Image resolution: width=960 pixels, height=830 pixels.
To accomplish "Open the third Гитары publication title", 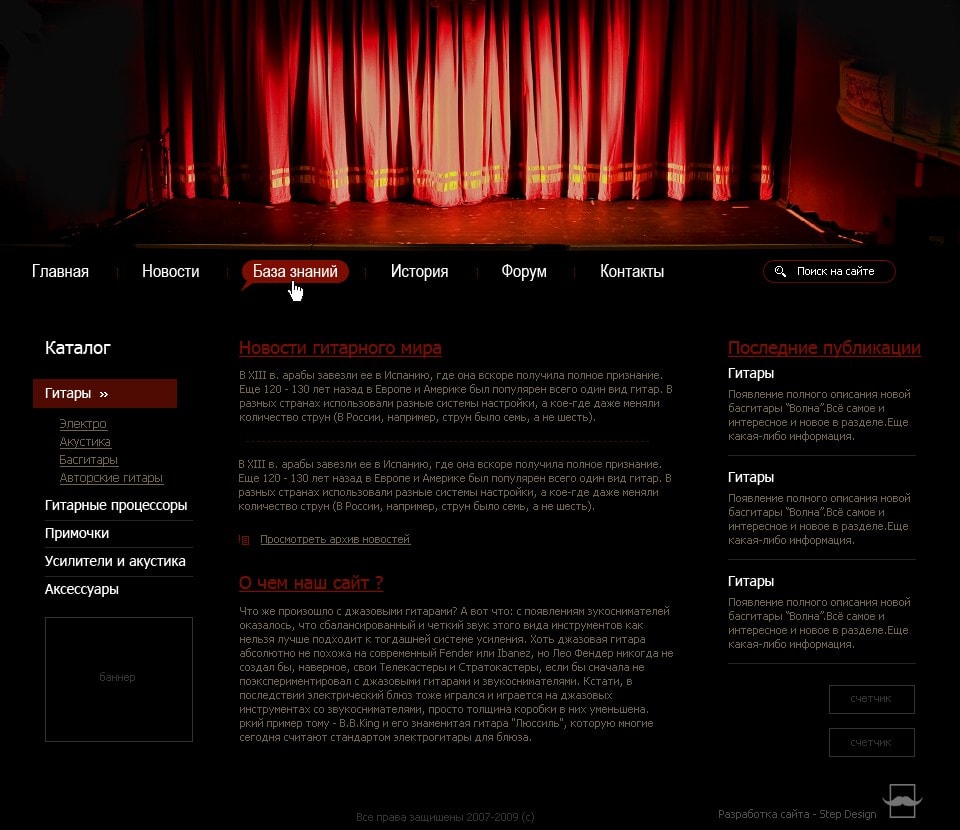I will (x=751, y=581).
